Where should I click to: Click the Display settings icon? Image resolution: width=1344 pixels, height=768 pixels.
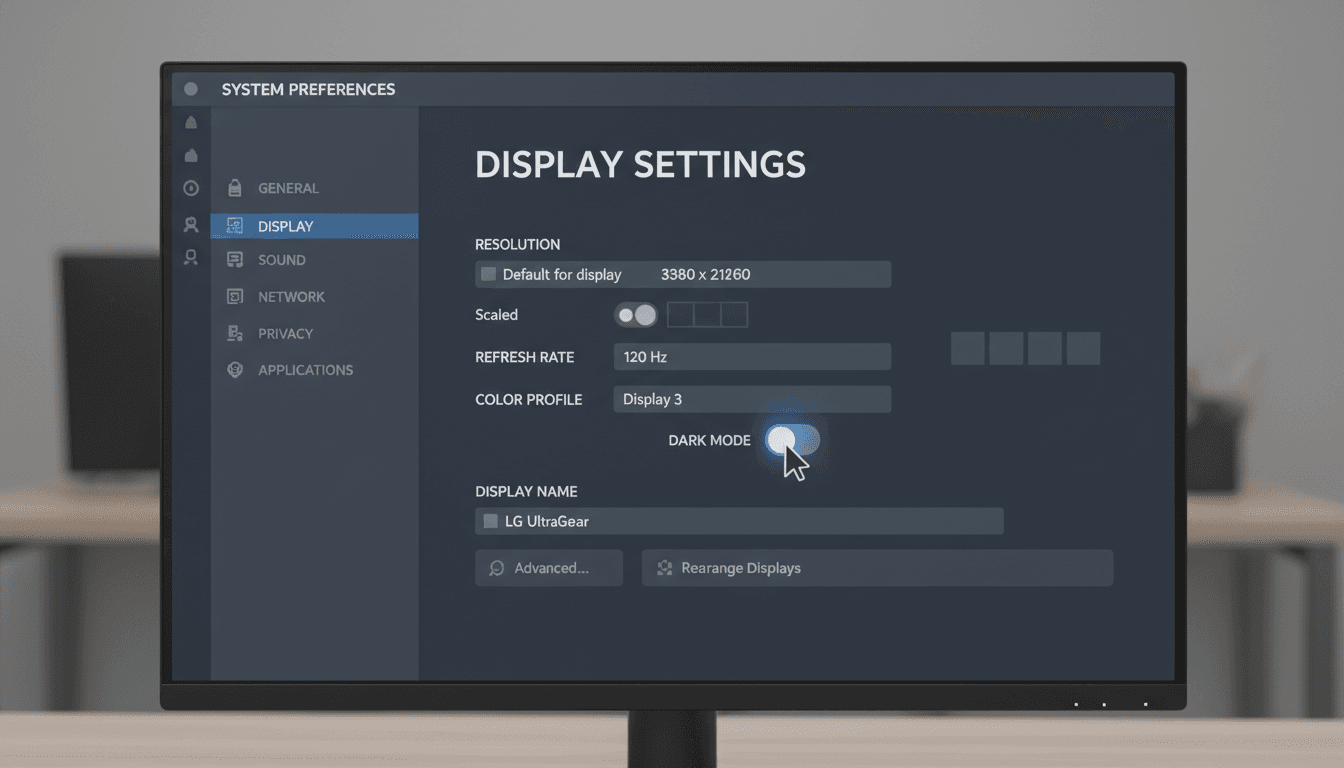[234, 225]
